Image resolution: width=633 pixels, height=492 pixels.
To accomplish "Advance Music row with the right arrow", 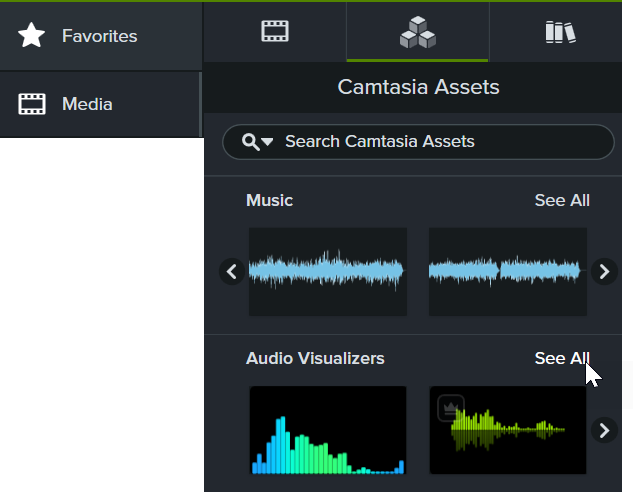I will [604, 271].
